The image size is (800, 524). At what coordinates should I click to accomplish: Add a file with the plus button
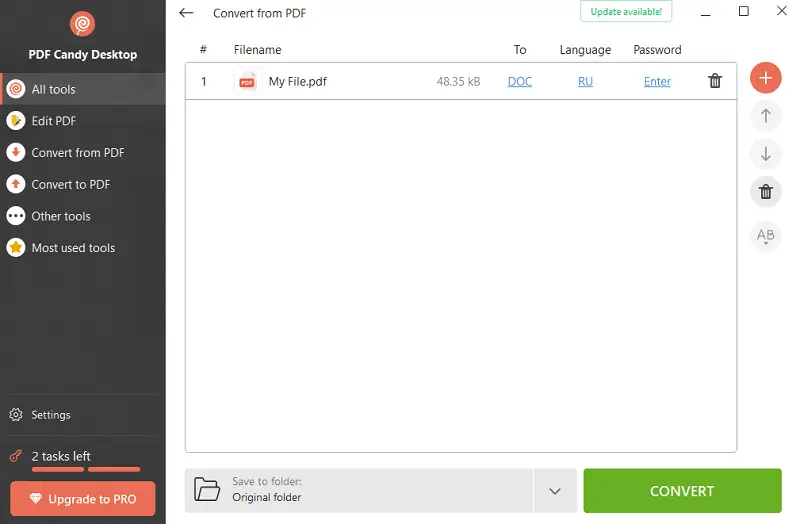[x=765, y=78]
